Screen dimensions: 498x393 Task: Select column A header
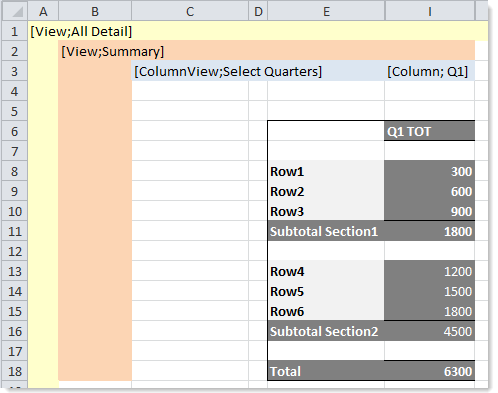[x=43, y=12]
